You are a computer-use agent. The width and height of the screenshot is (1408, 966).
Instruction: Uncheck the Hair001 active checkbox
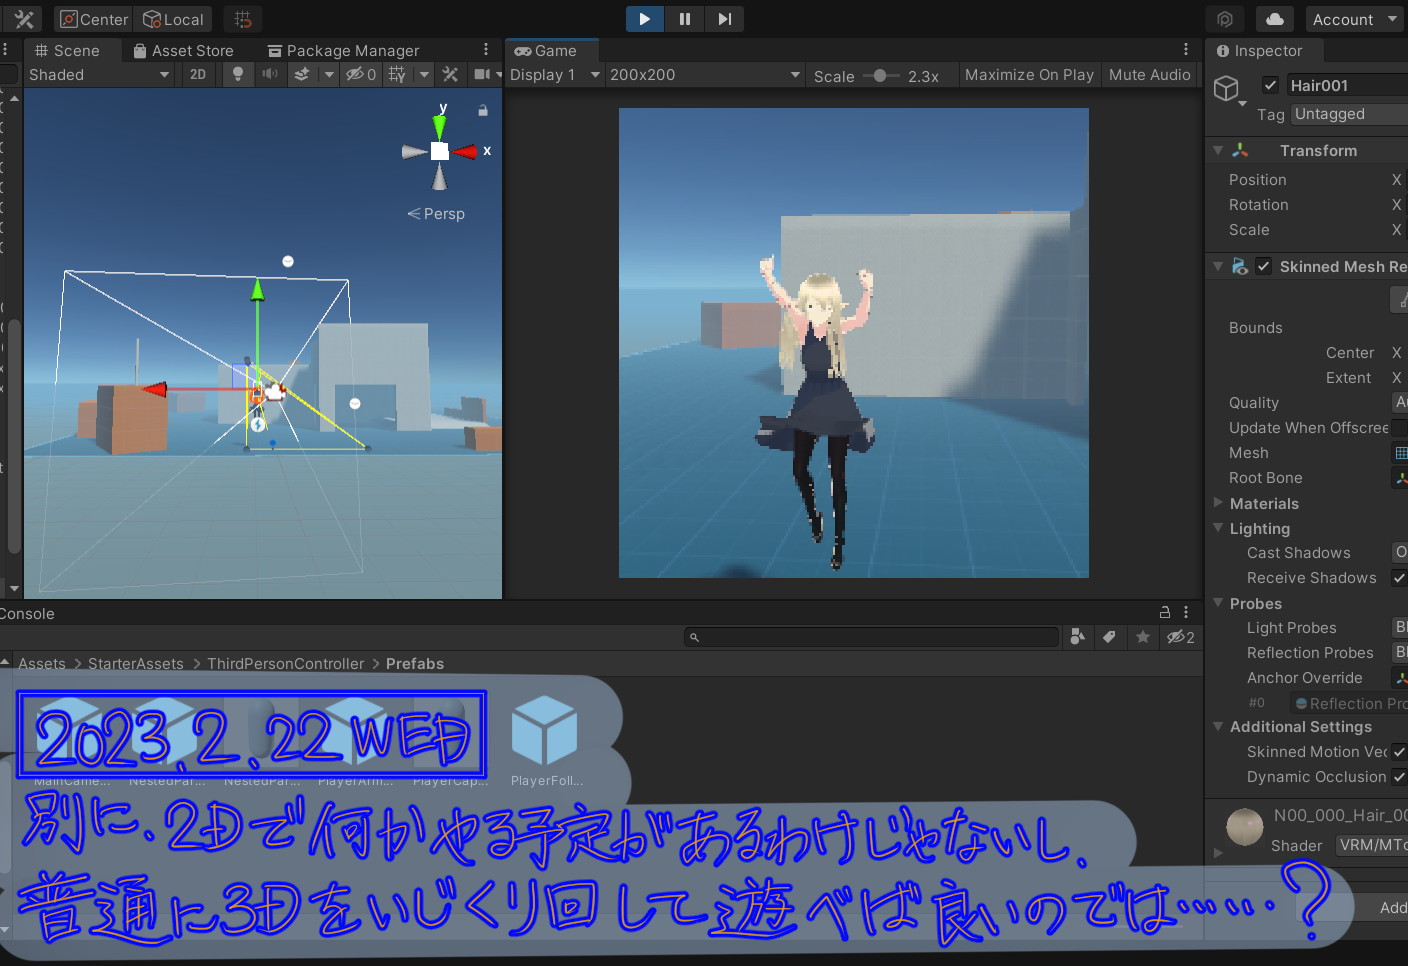click(x=1270, y=85)
